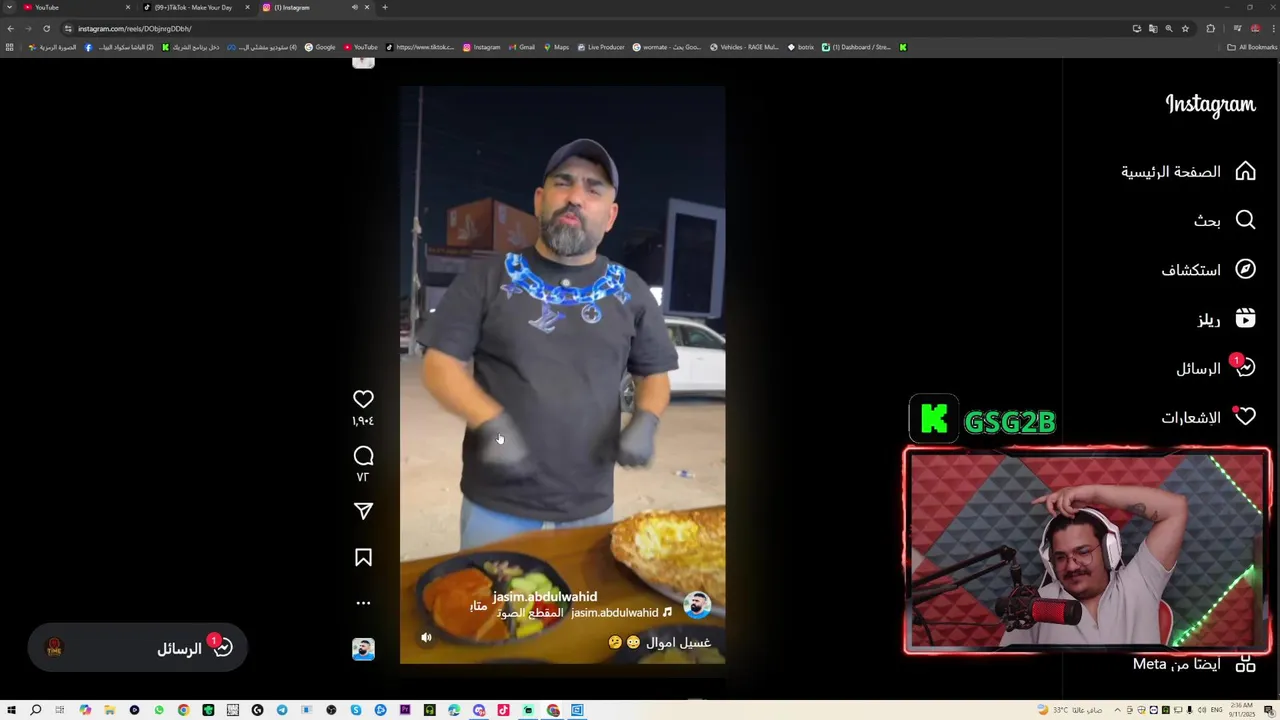Open the Windows Start menu

pos(11,710)
